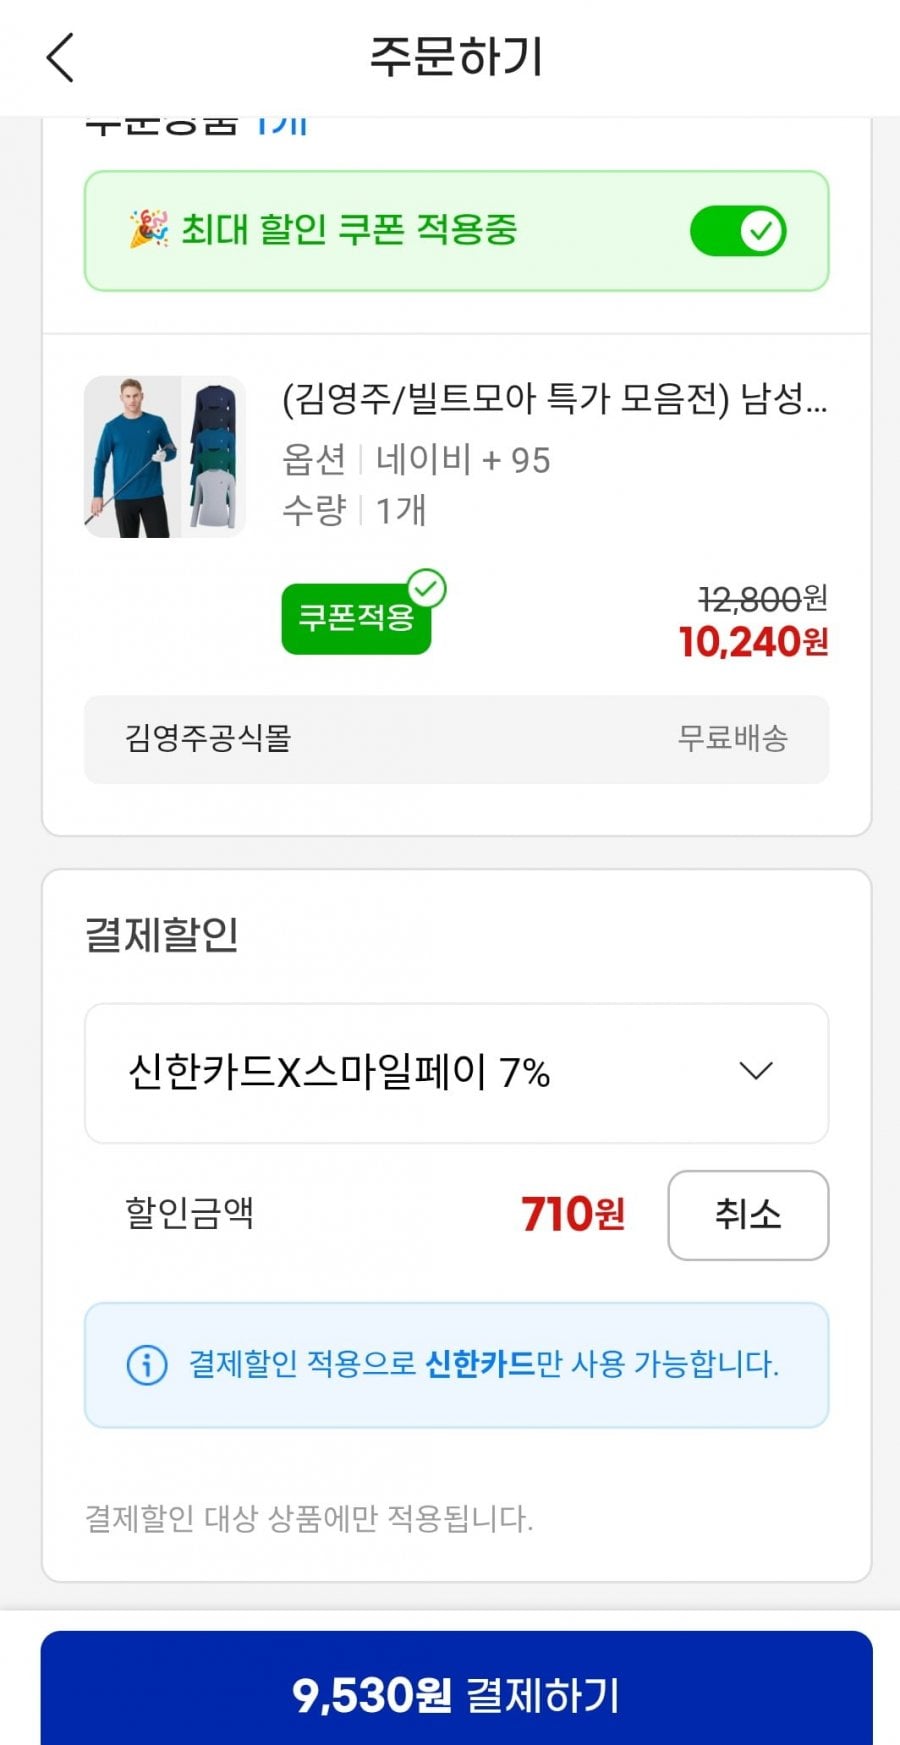This screenshot has height=1745, width=900.
Task: Open the 김영주/빌트모아 product title
Action: (554, 400)
